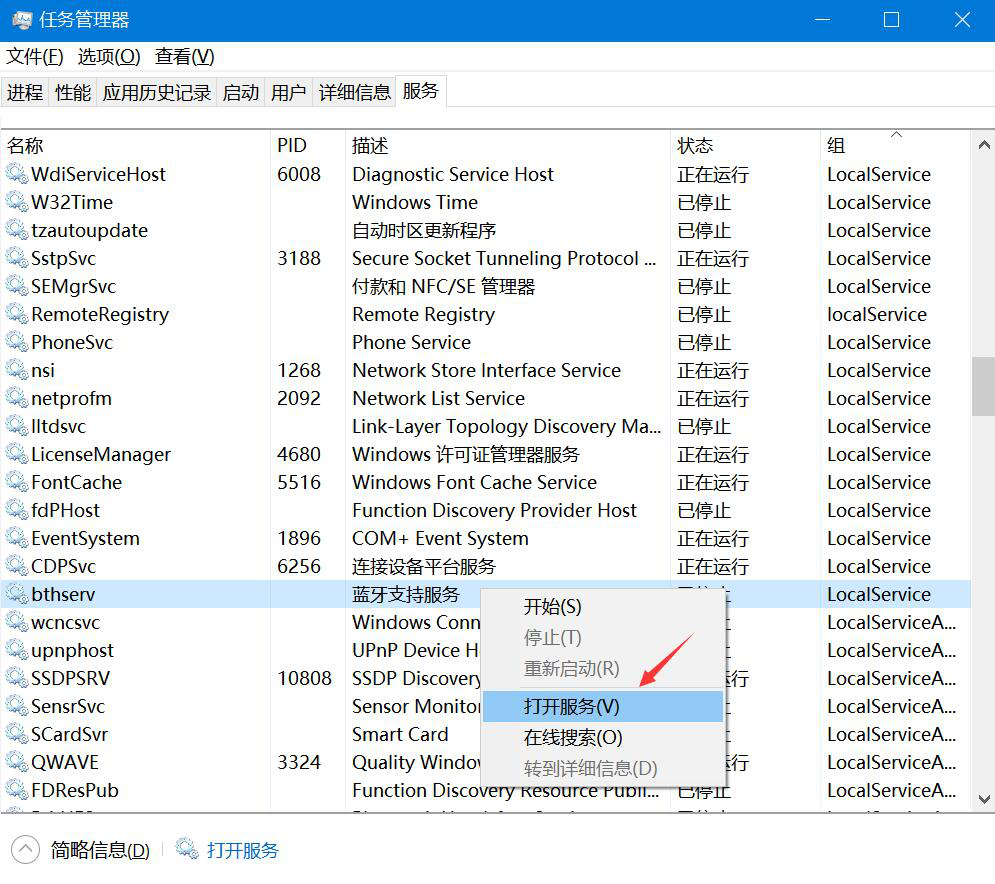Sort services by the 组 column header
This screenshot has height=884, width=995.
[836, 146]
